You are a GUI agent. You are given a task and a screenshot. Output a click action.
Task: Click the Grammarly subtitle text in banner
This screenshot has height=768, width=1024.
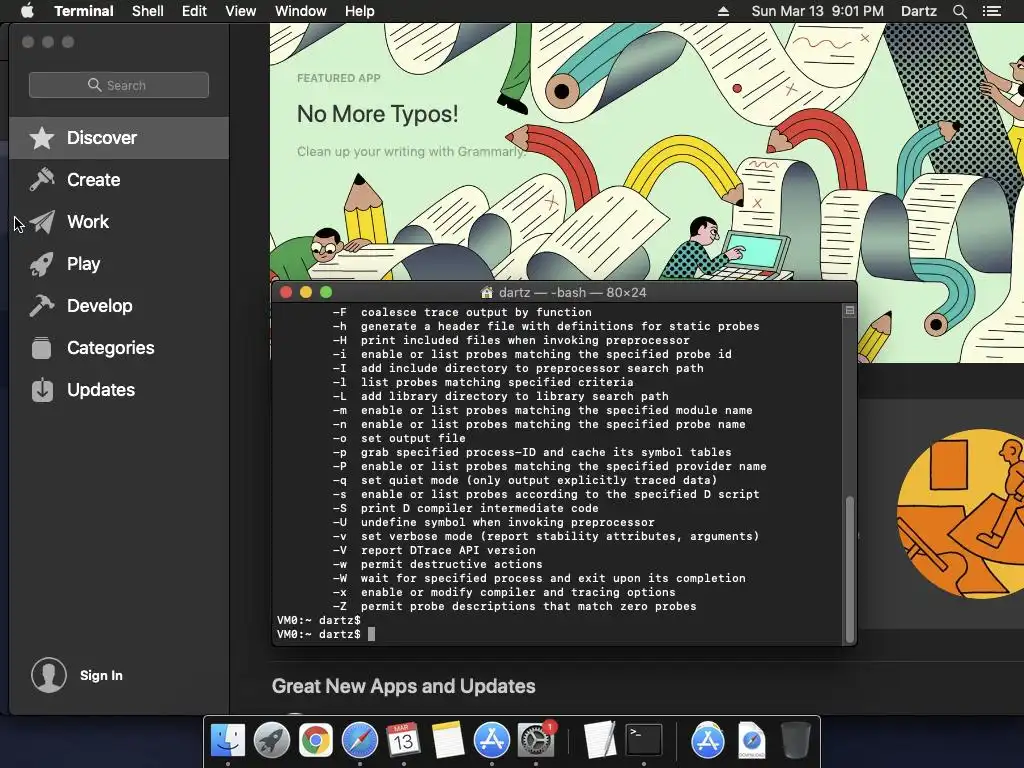click(x=411, y=152)
